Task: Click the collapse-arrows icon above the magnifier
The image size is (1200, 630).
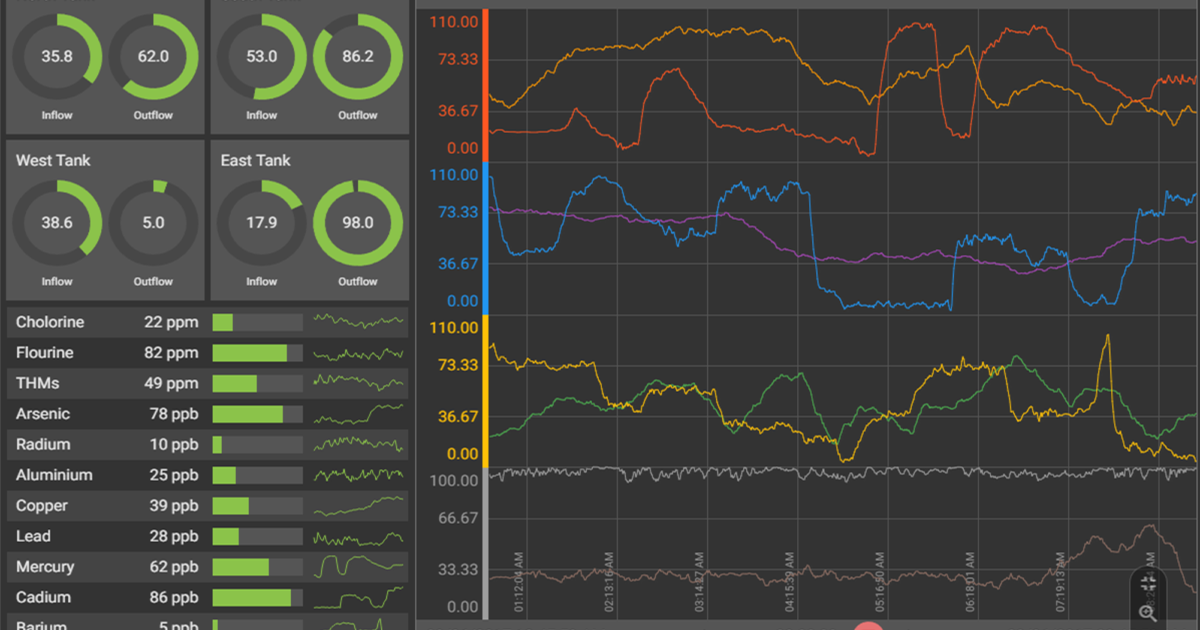Action: [x=1148, y=583]
